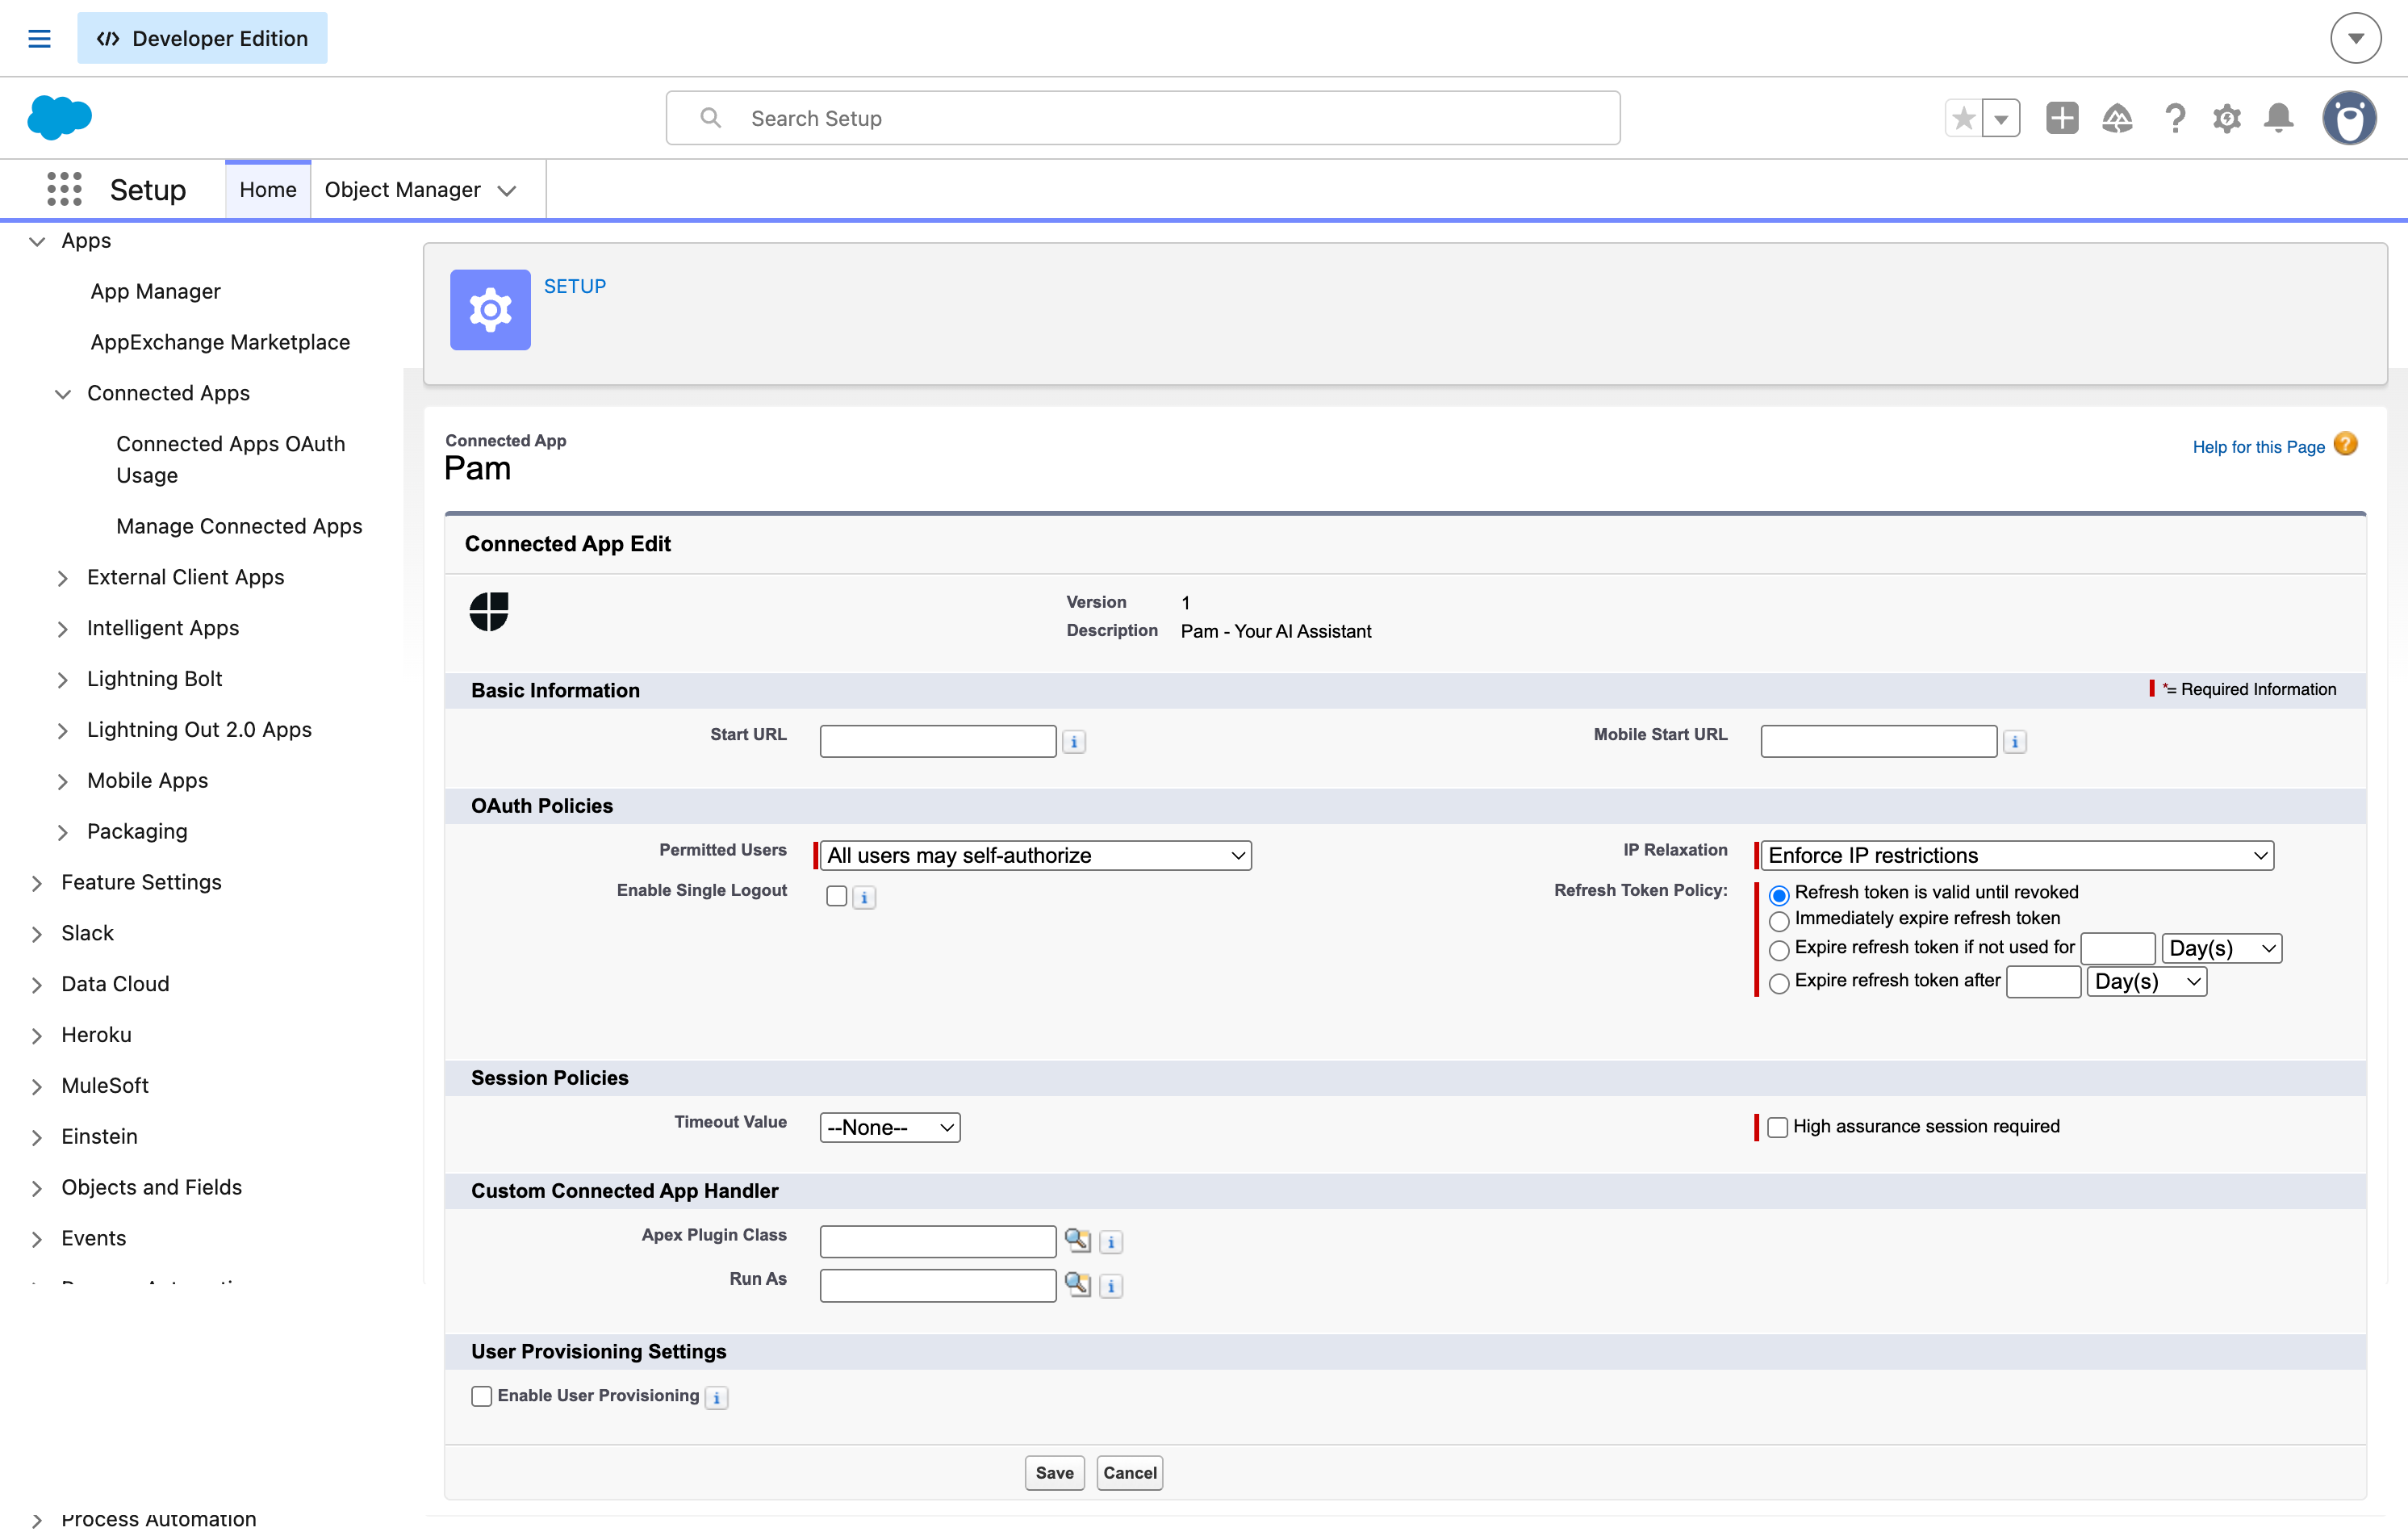
Task: Focus the Search Setup field
Action: pos(1143,118)
